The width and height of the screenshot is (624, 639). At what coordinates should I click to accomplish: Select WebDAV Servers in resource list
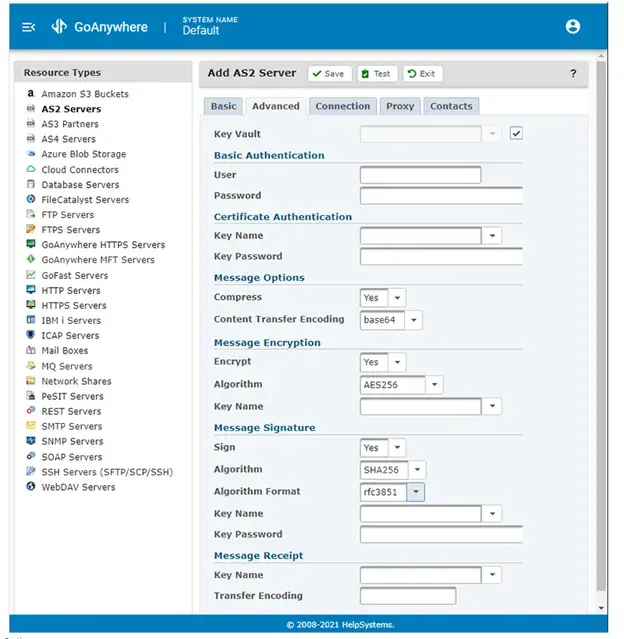(x=78, y=487)
